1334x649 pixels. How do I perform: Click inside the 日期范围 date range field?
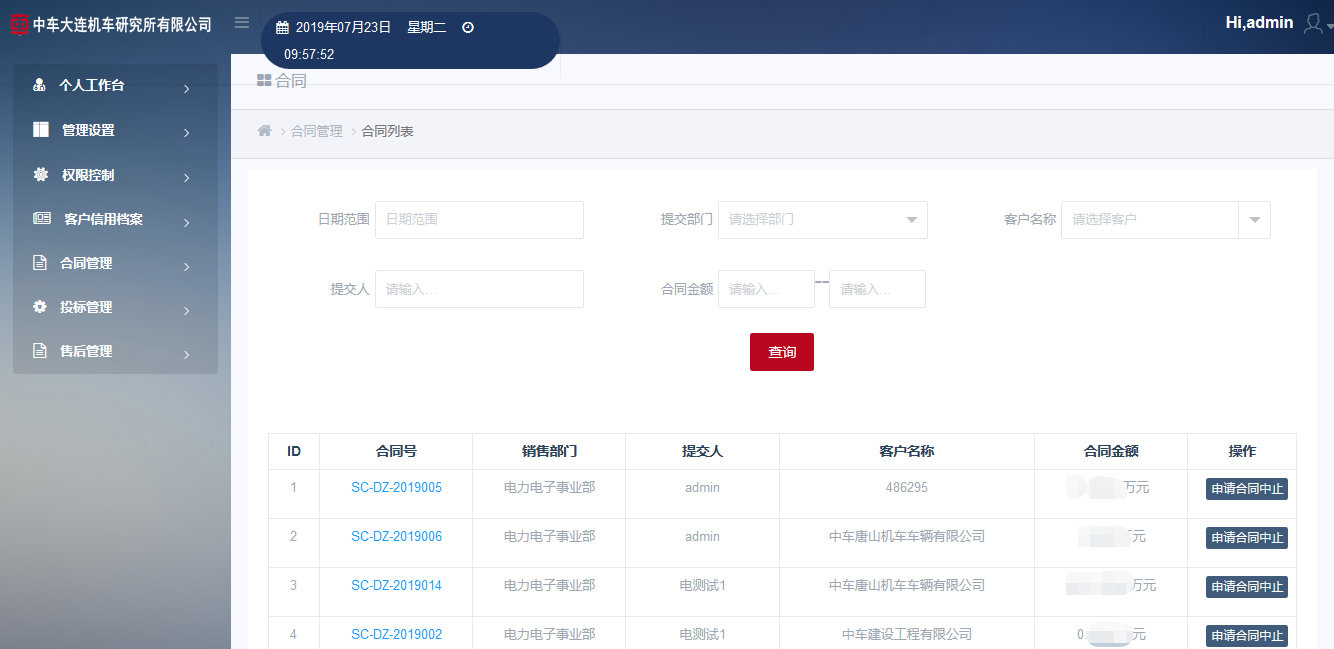(x=478, y=220)
